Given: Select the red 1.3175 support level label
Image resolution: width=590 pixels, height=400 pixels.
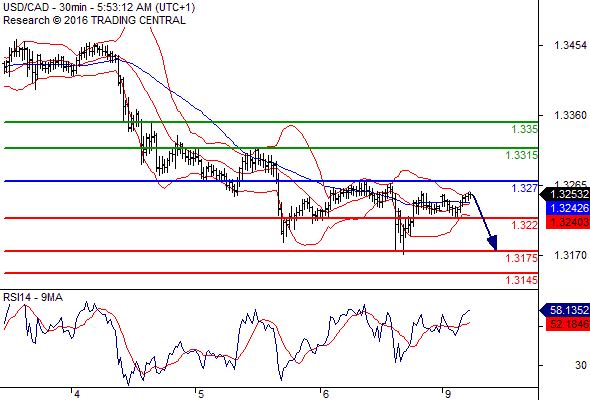Looking at the screenshot, I should (x=522, y=258).
